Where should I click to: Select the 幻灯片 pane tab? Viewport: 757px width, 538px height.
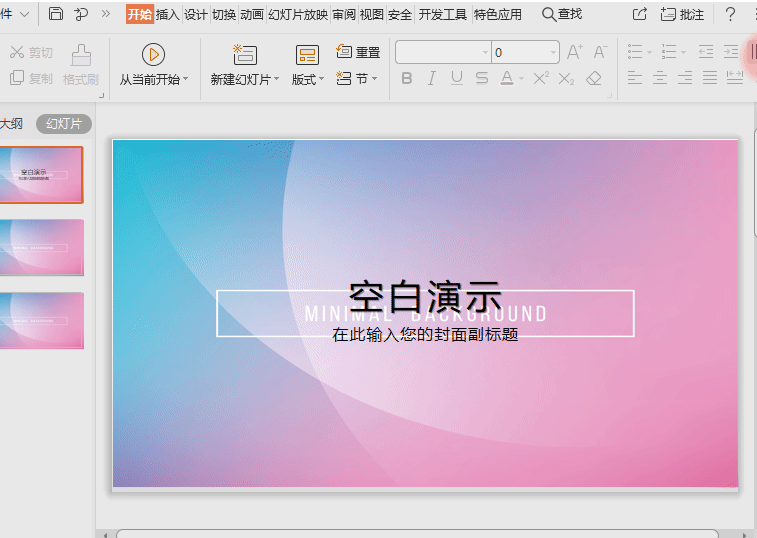[x=64, y=124]
